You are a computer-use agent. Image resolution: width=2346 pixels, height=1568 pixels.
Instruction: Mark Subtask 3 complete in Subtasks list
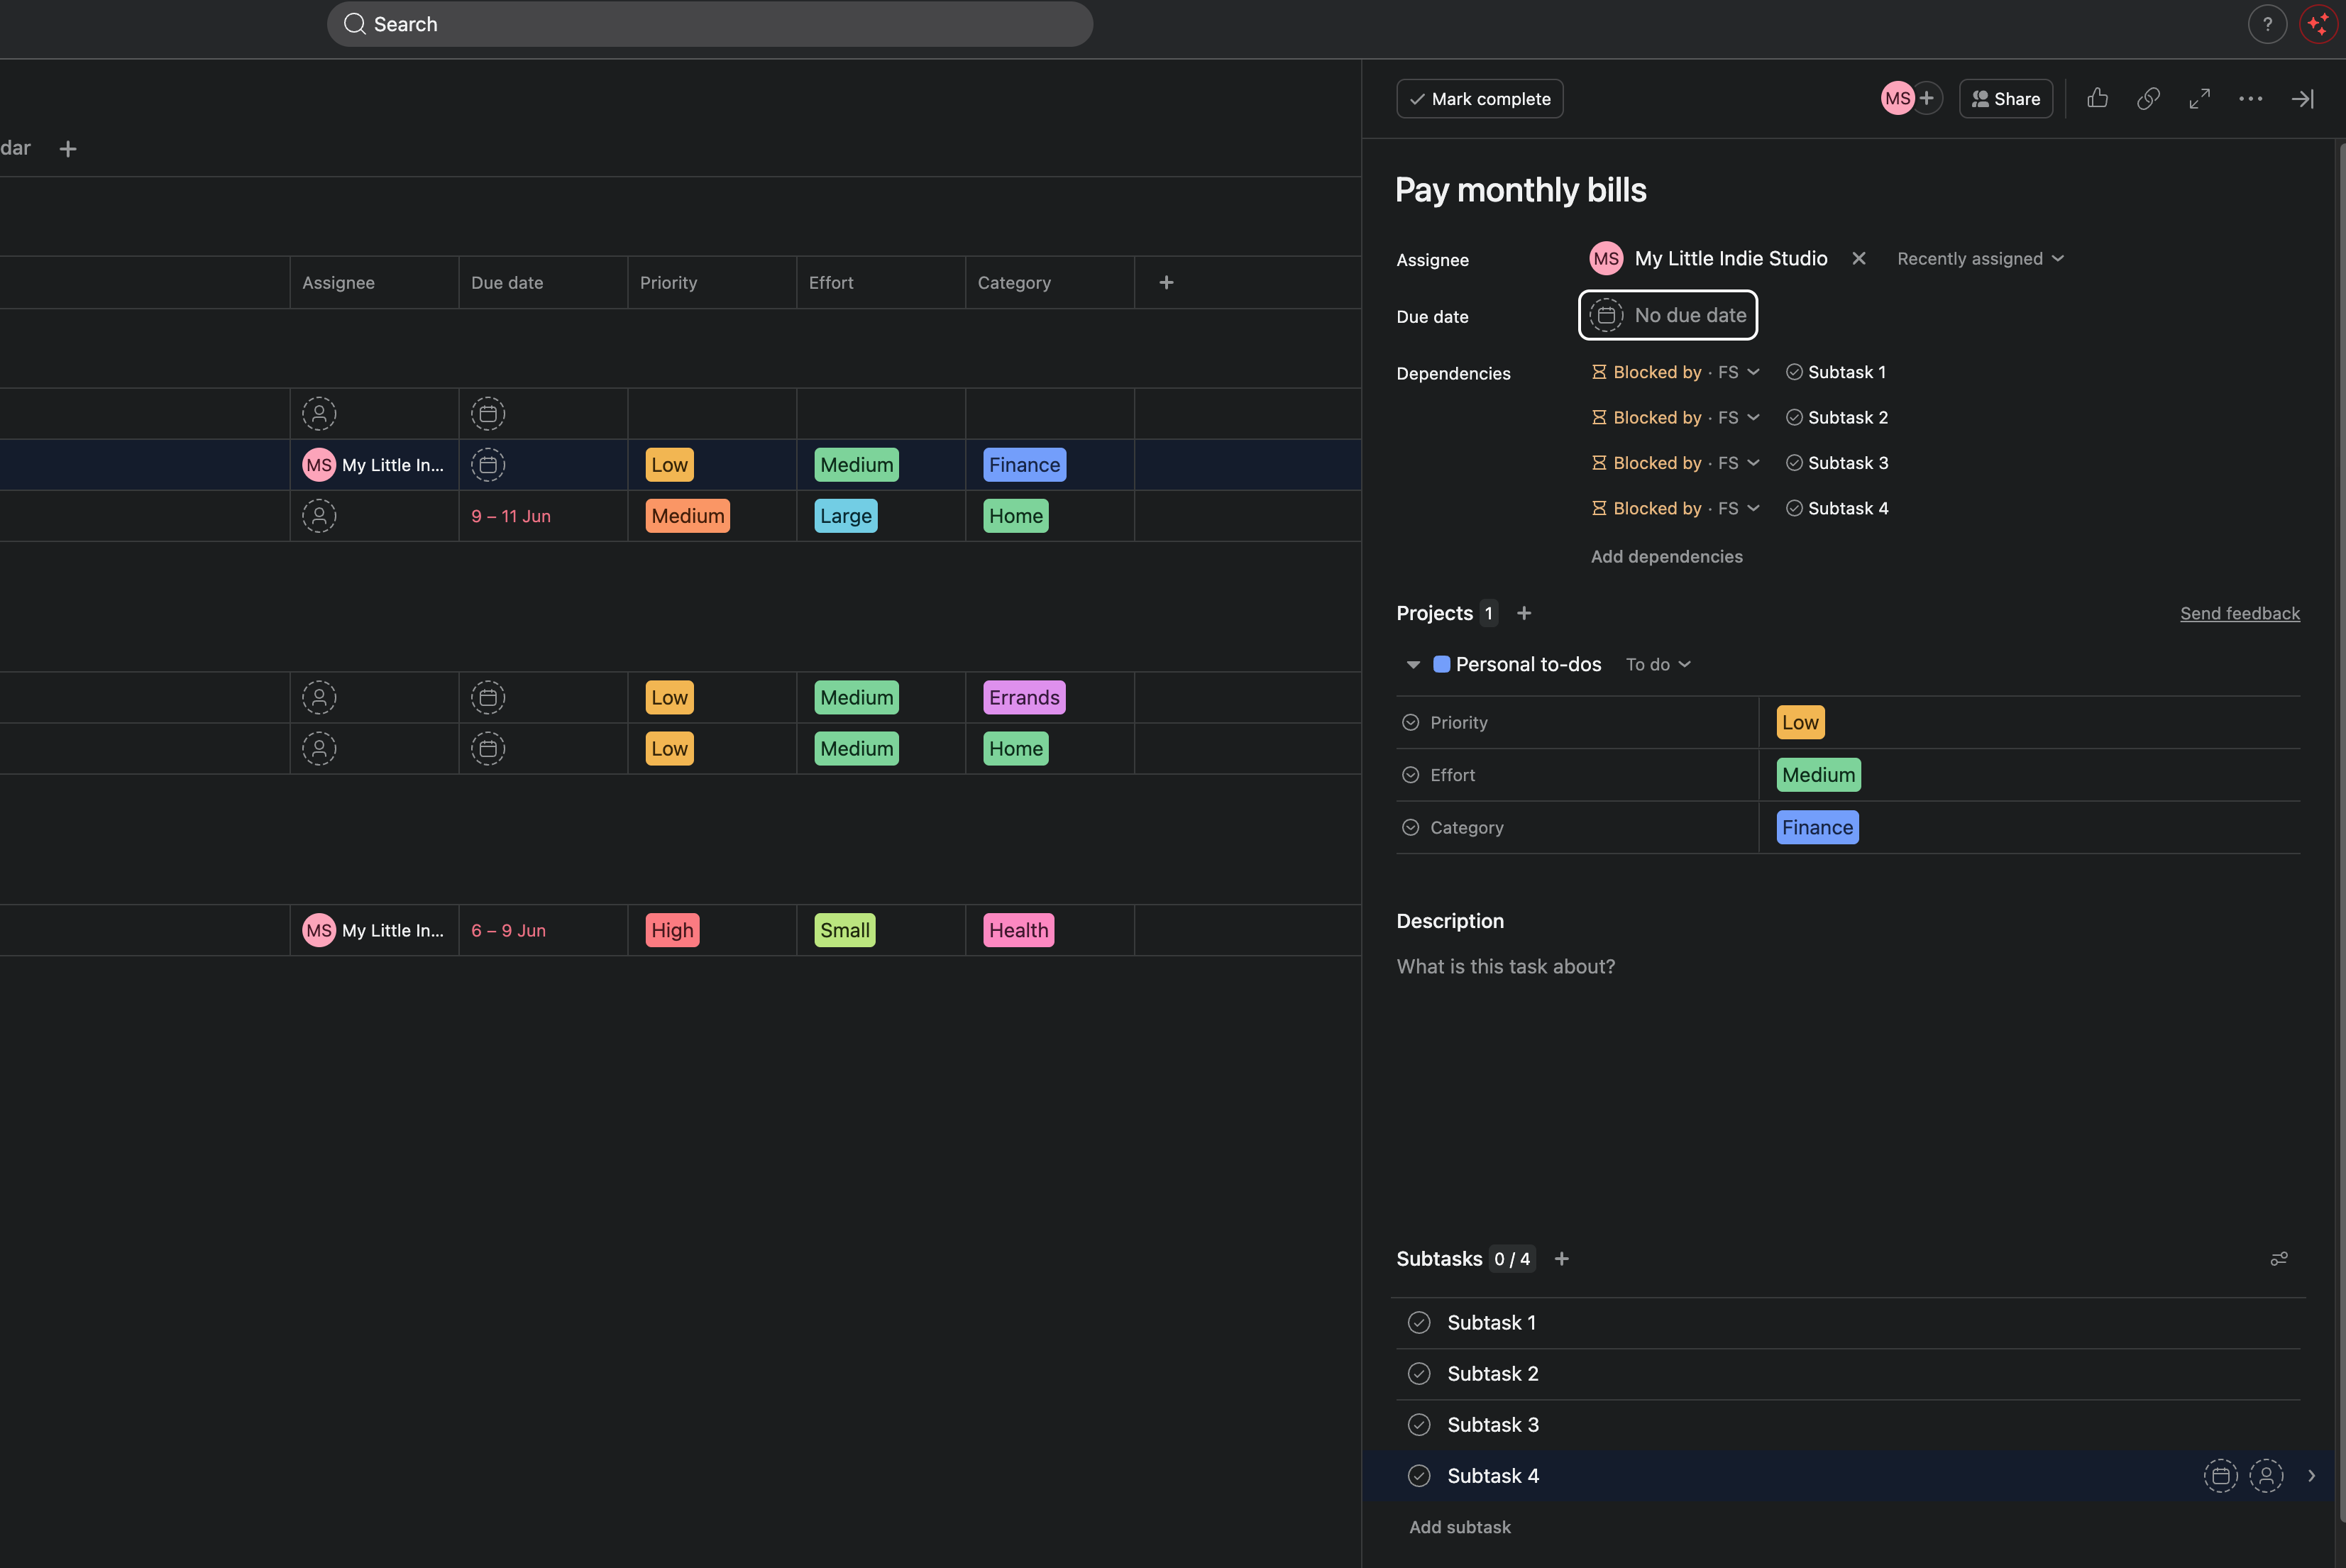click(1418, 1424)
